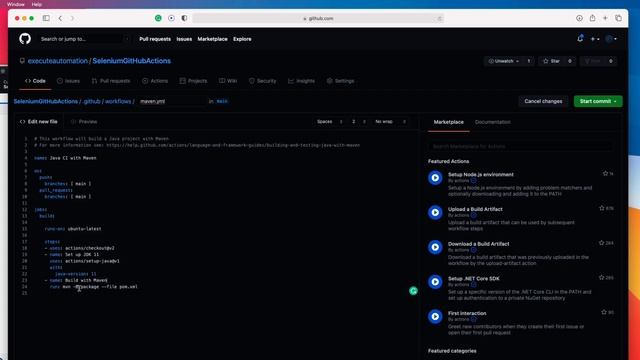Switch to the repository Issues tab
The height and width of the screenshot is (360, 640).
(68, 81)
